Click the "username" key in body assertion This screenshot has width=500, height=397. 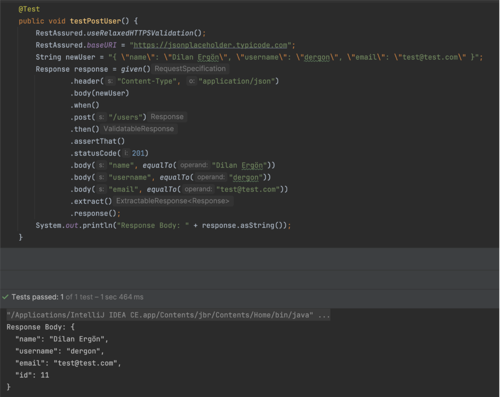(129, 177)
